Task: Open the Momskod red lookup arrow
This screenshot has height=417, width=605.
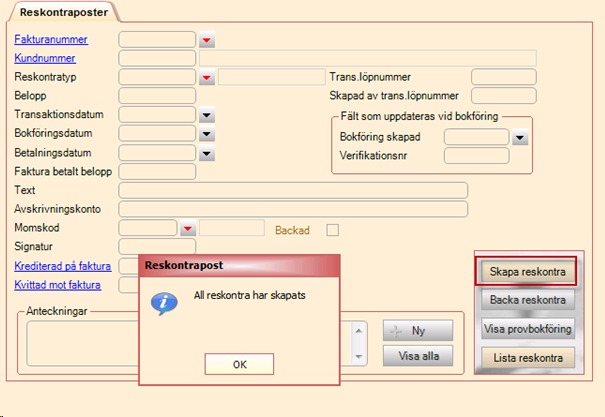Action: [x=187, y=230]
